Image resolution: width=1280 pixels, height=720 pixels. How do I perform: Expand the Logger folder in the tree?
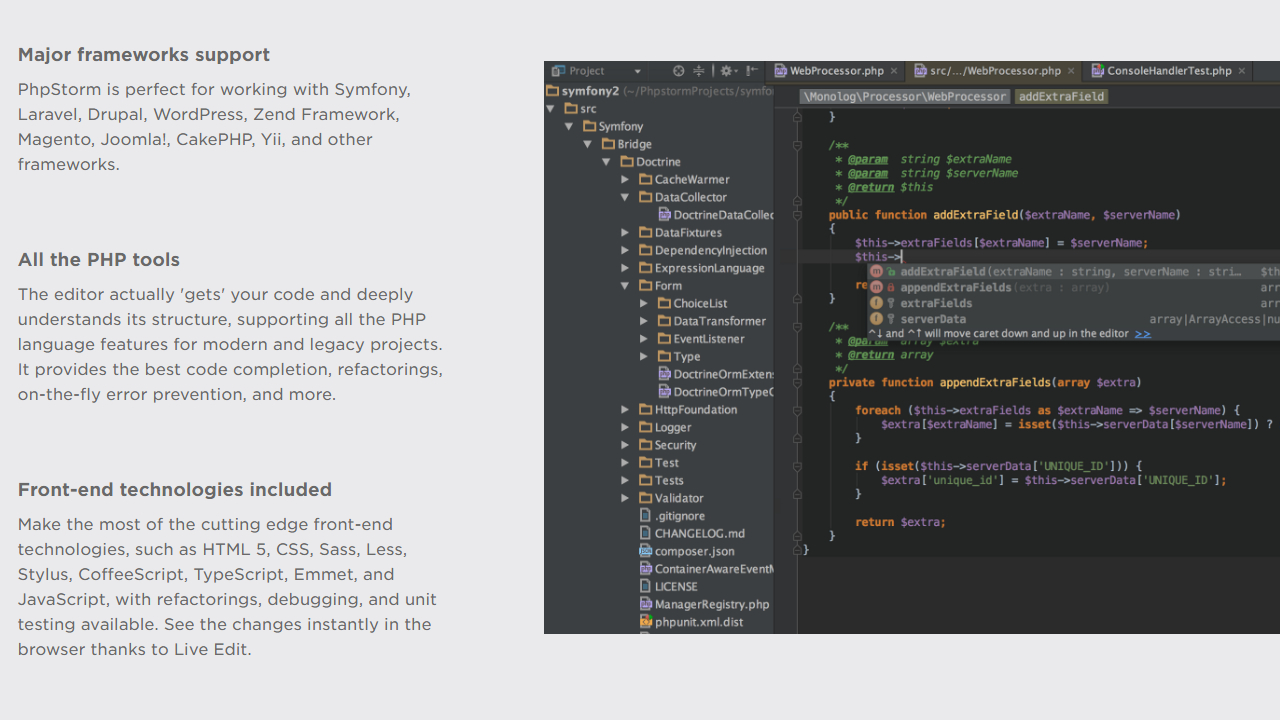[625, 427]
